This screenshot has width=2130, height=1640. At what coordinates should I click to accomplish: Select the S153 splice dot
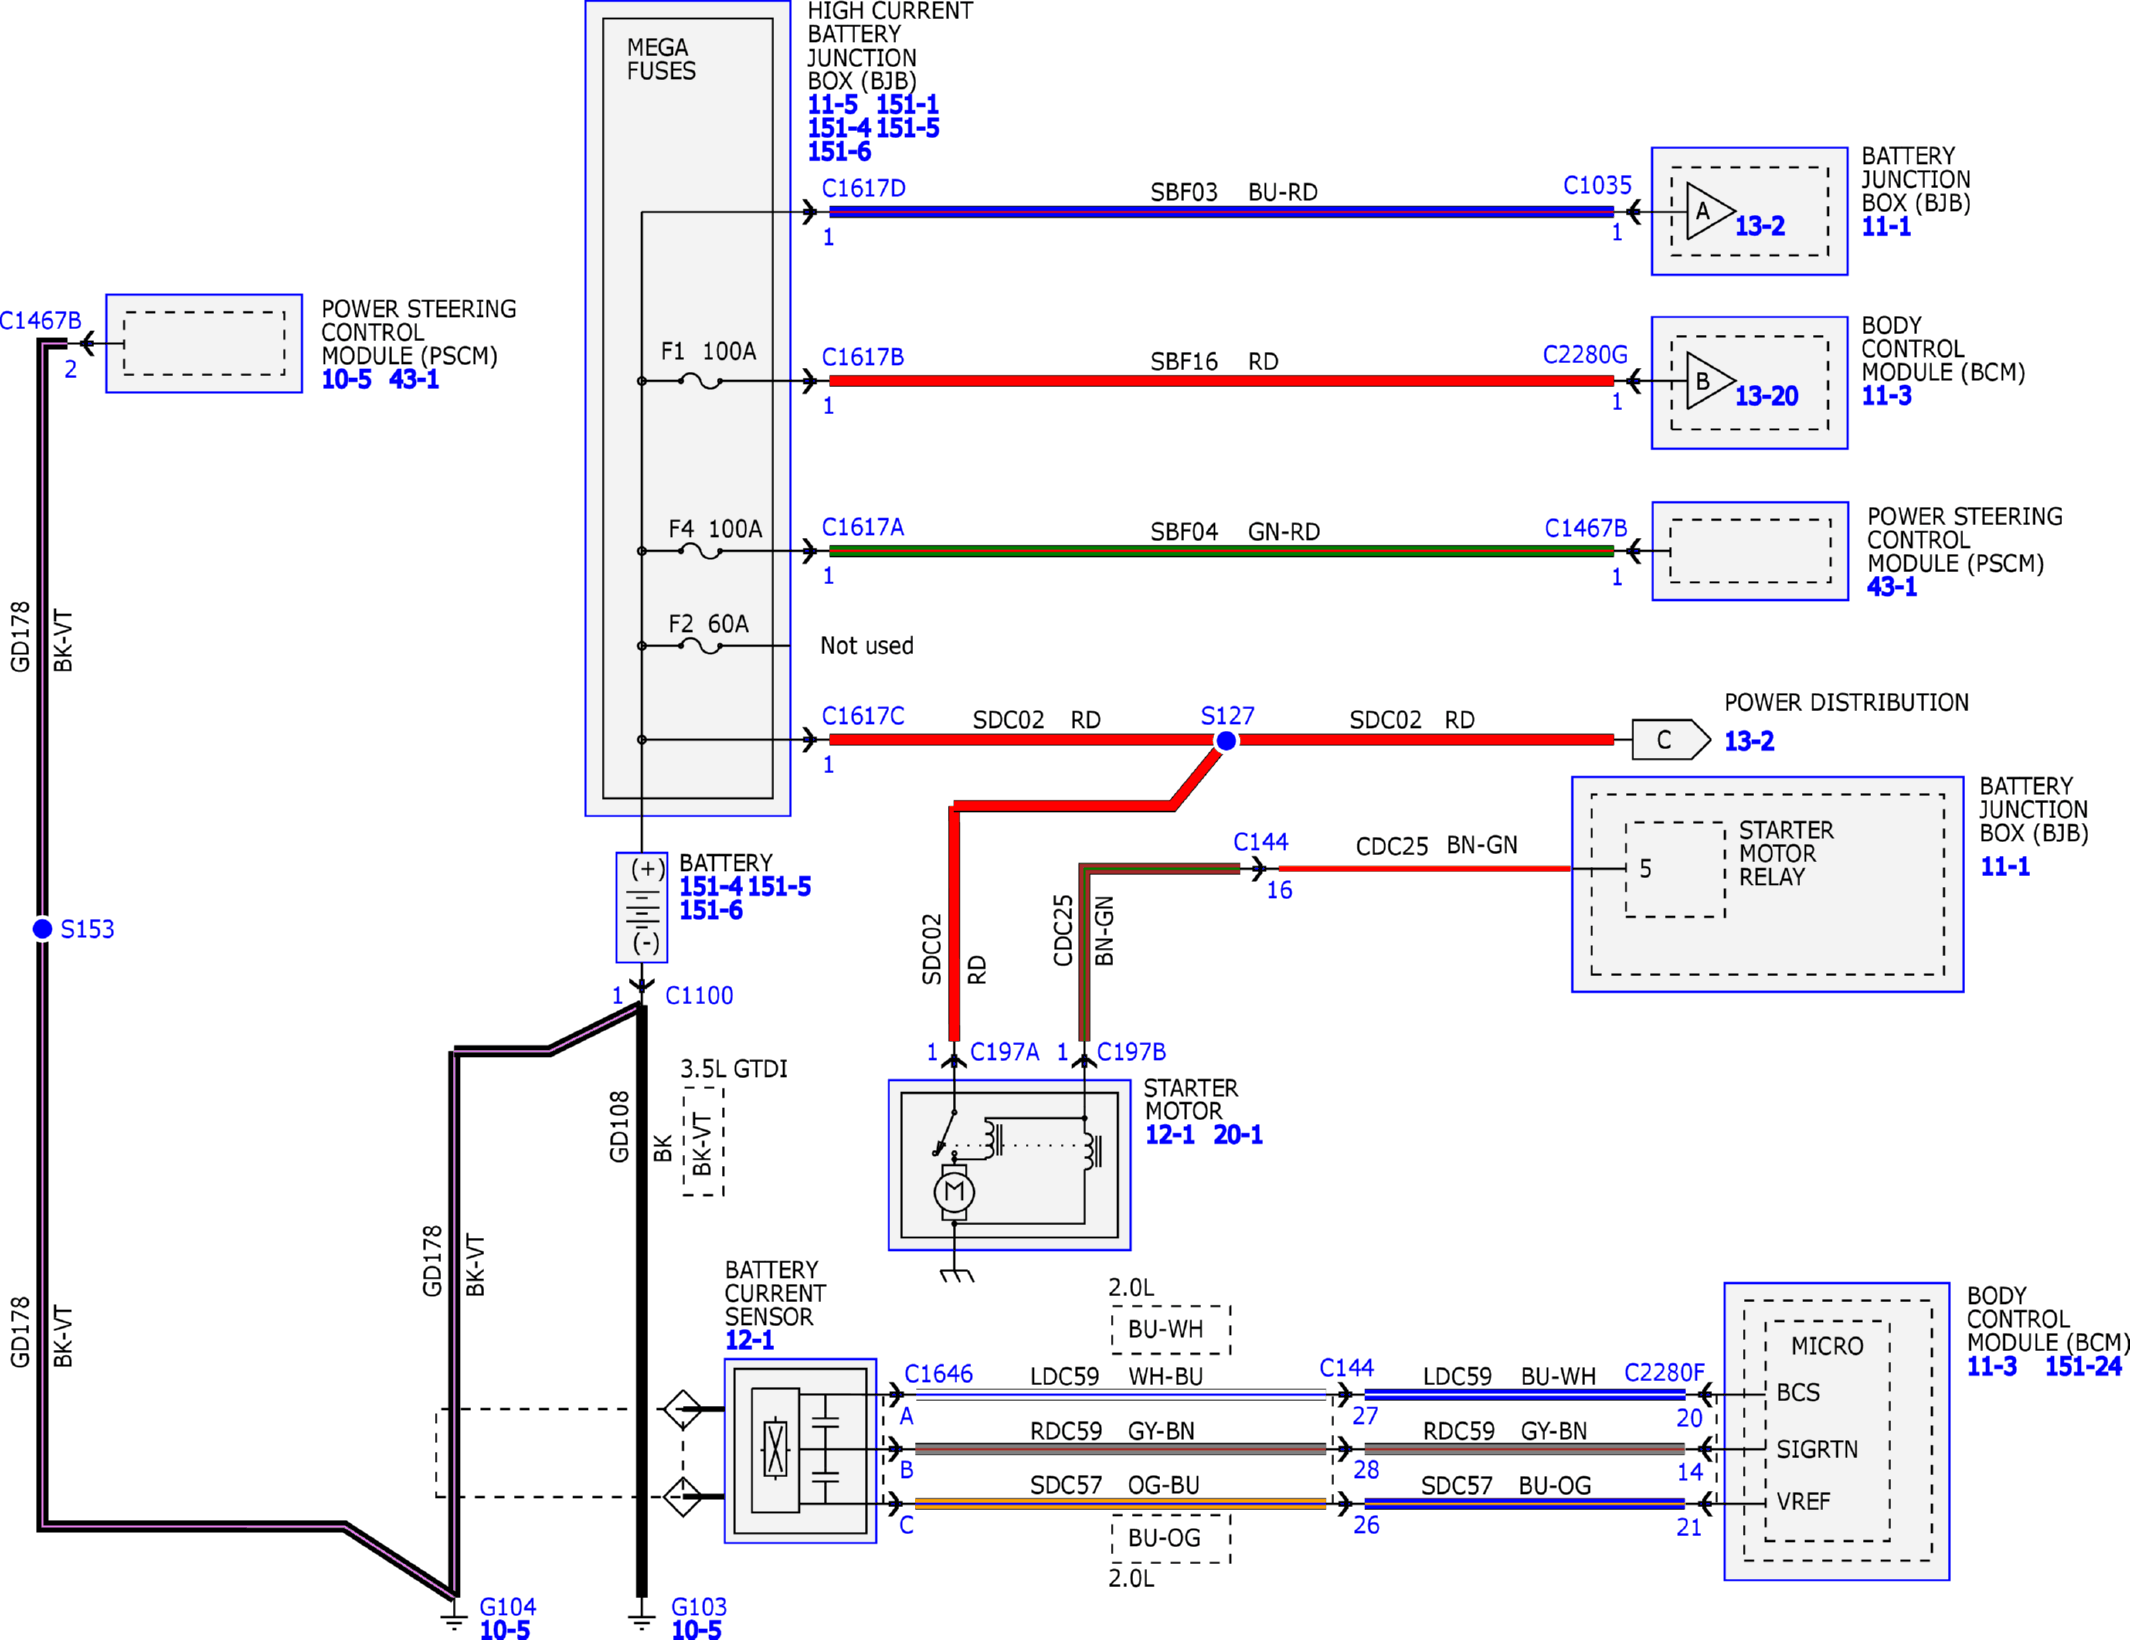tap(42, 929)
